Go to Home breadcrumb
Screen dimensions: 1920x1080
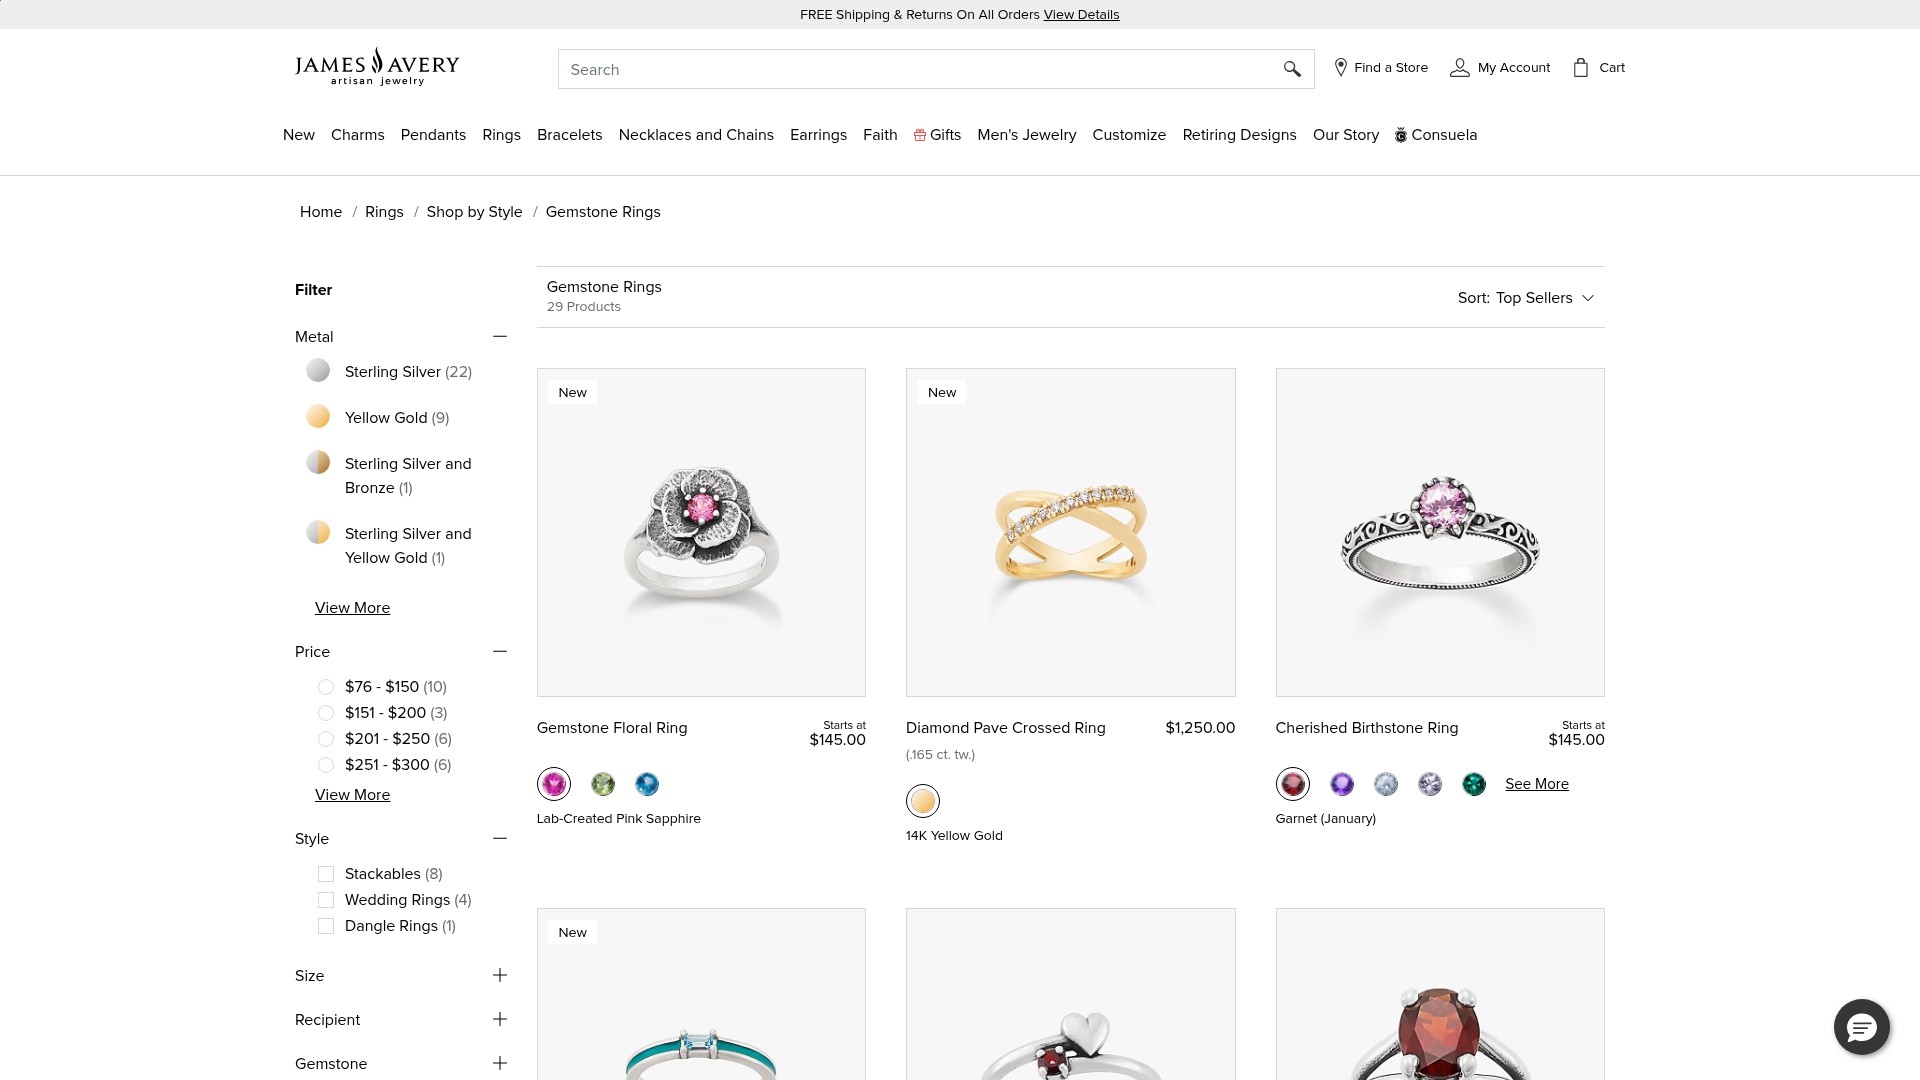pyautogui.click(x=321, y=212)
